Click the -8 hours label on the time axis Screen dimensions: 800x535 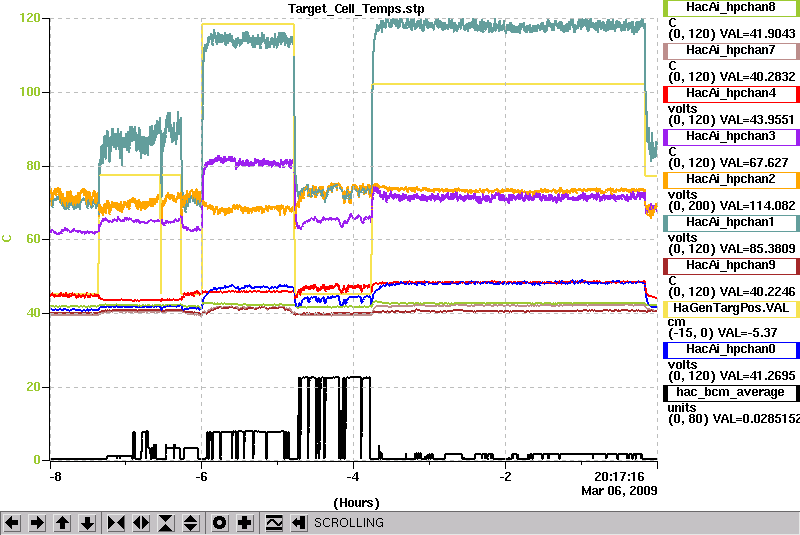pos(55,477)
